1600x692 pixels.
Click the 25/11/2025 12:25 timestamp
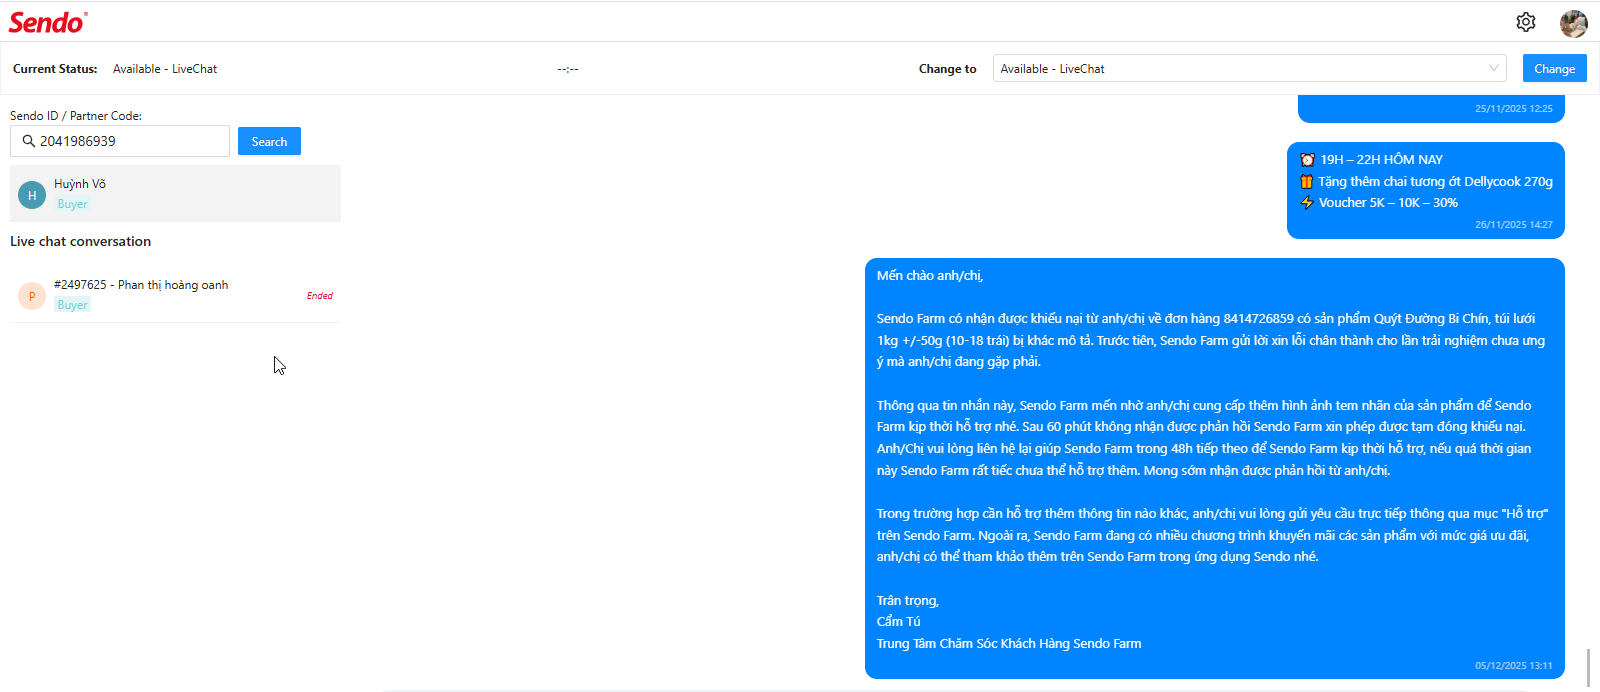coord(1514,109)
